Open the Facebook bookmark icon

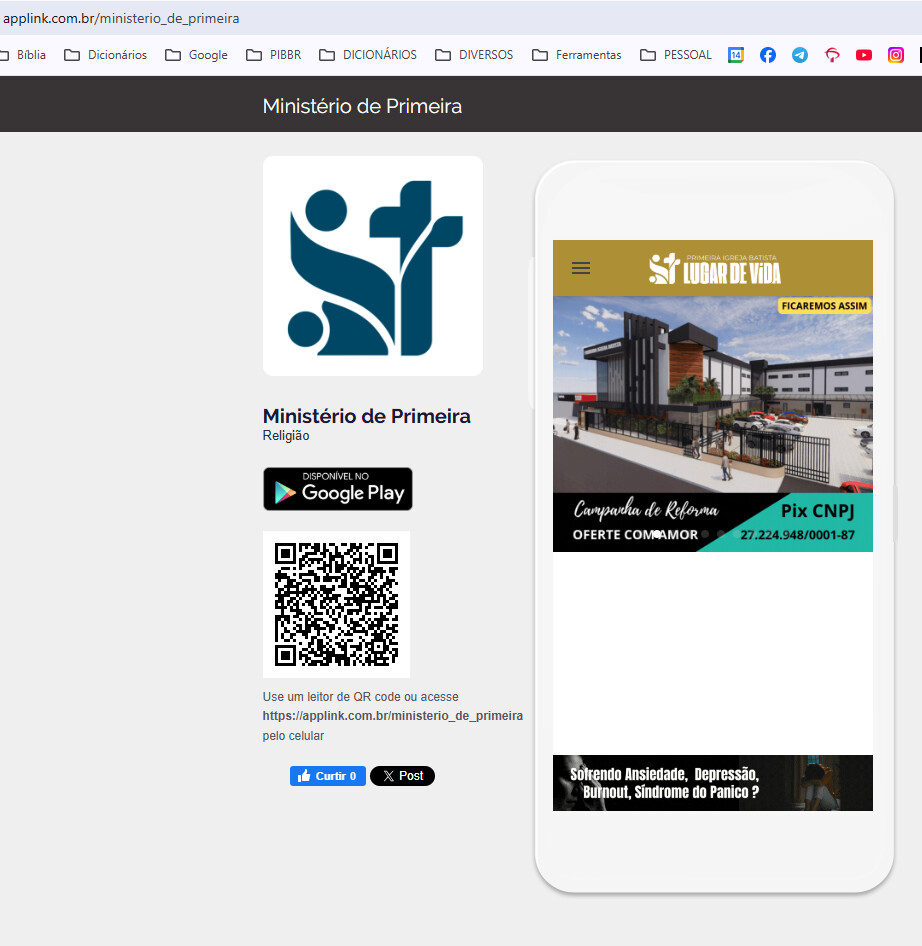(x=768, y=55)
